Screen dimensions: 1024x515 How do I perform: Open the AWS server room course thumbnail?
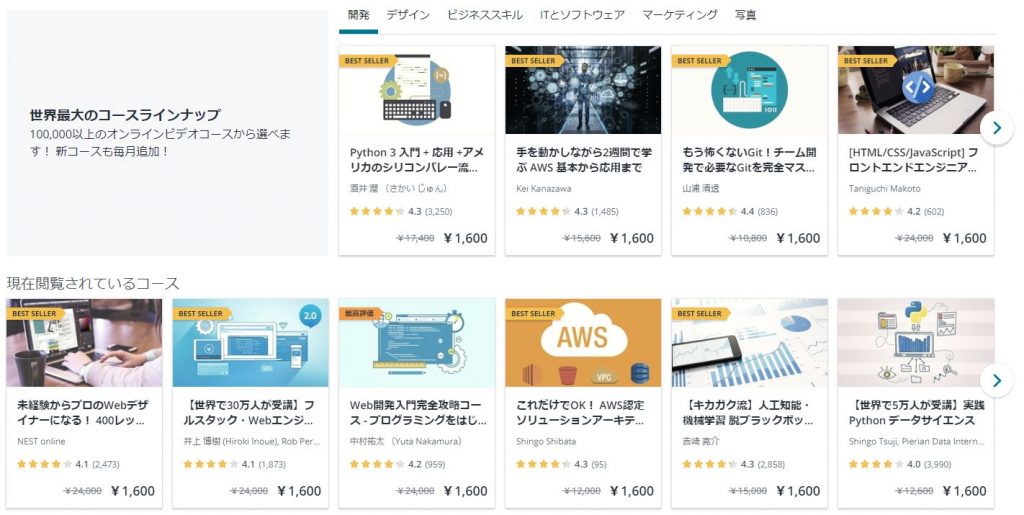[x=583, y=90]
